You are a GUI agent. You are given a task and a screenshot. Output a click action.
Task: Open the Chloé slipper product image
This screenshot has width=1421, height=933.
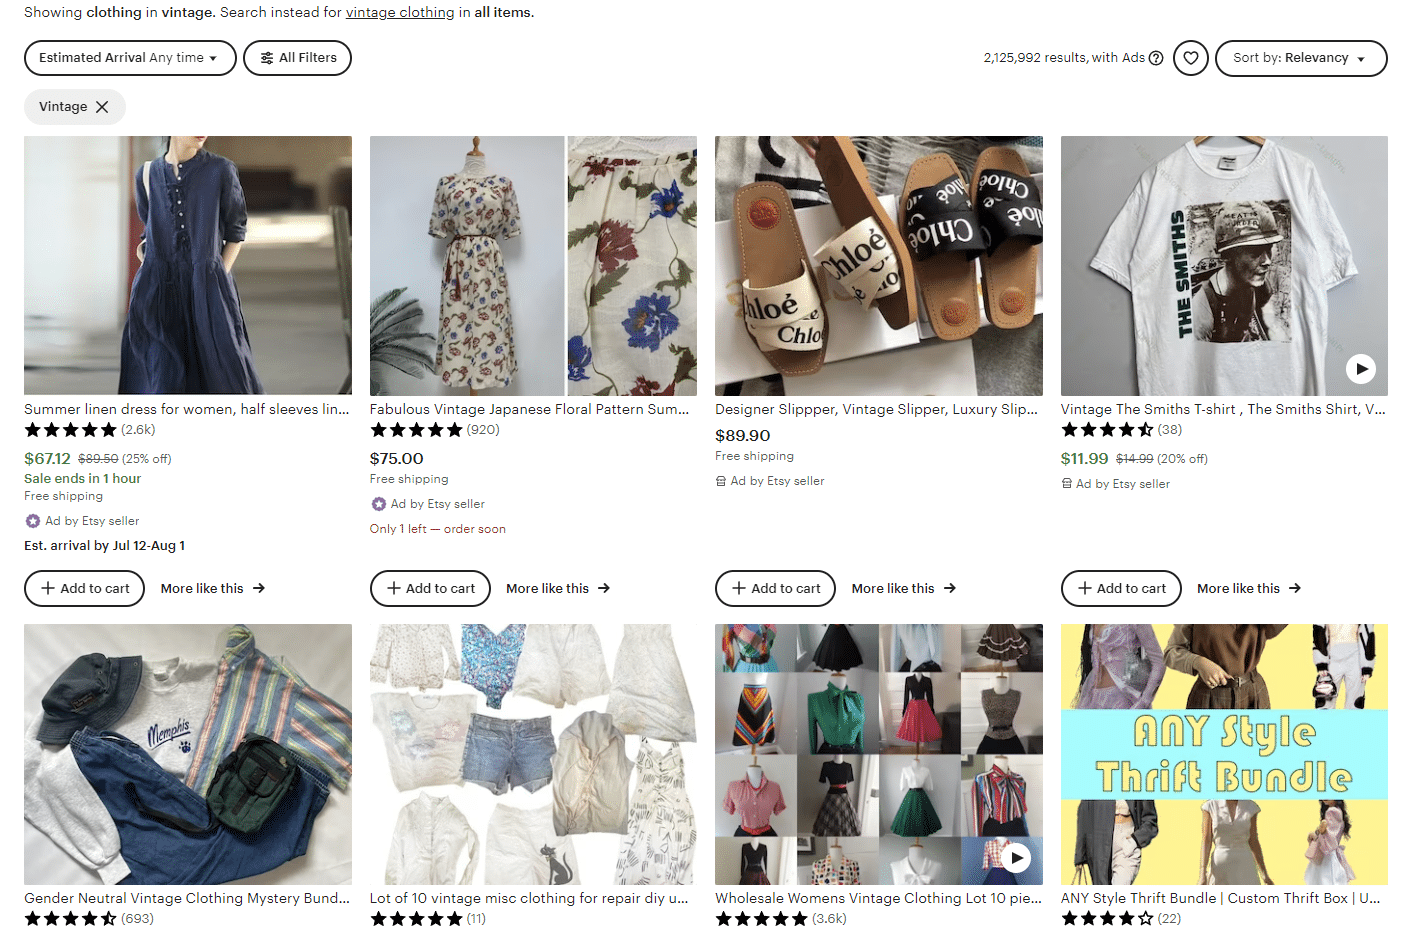point(879,265)
